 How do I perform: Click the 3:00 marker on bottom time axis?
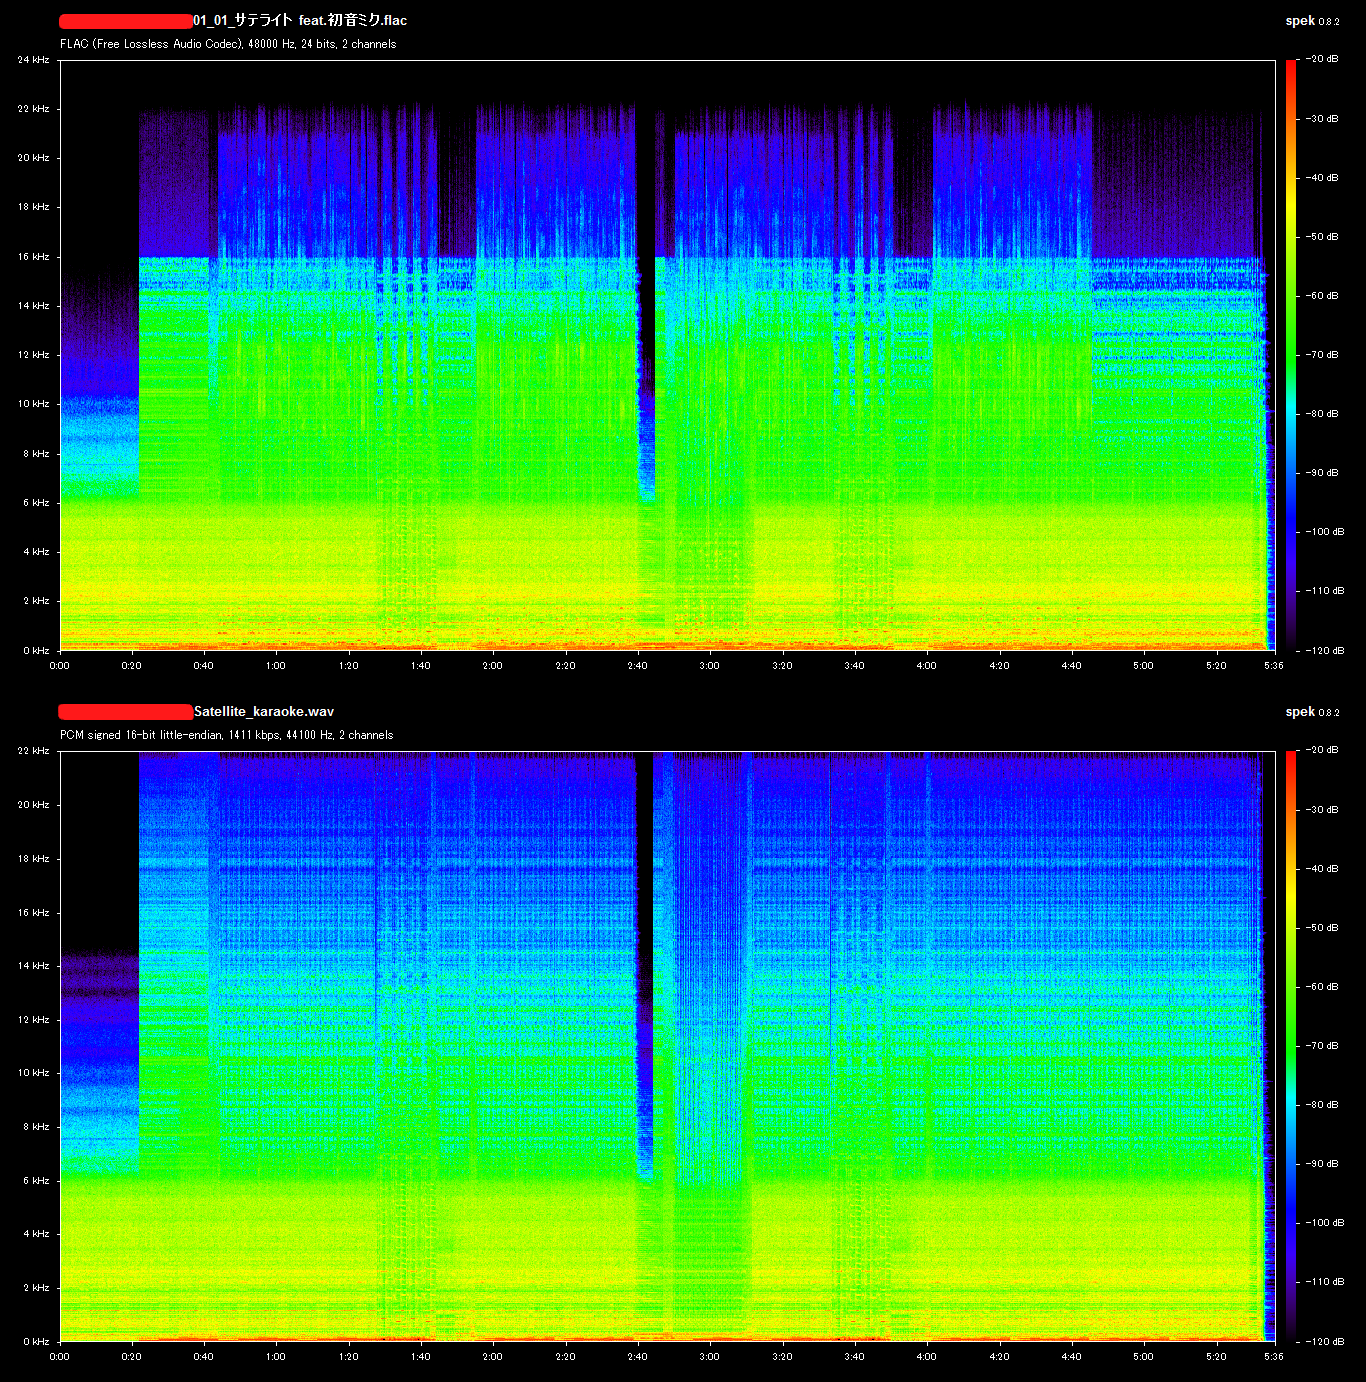[x=709, y=1357]
